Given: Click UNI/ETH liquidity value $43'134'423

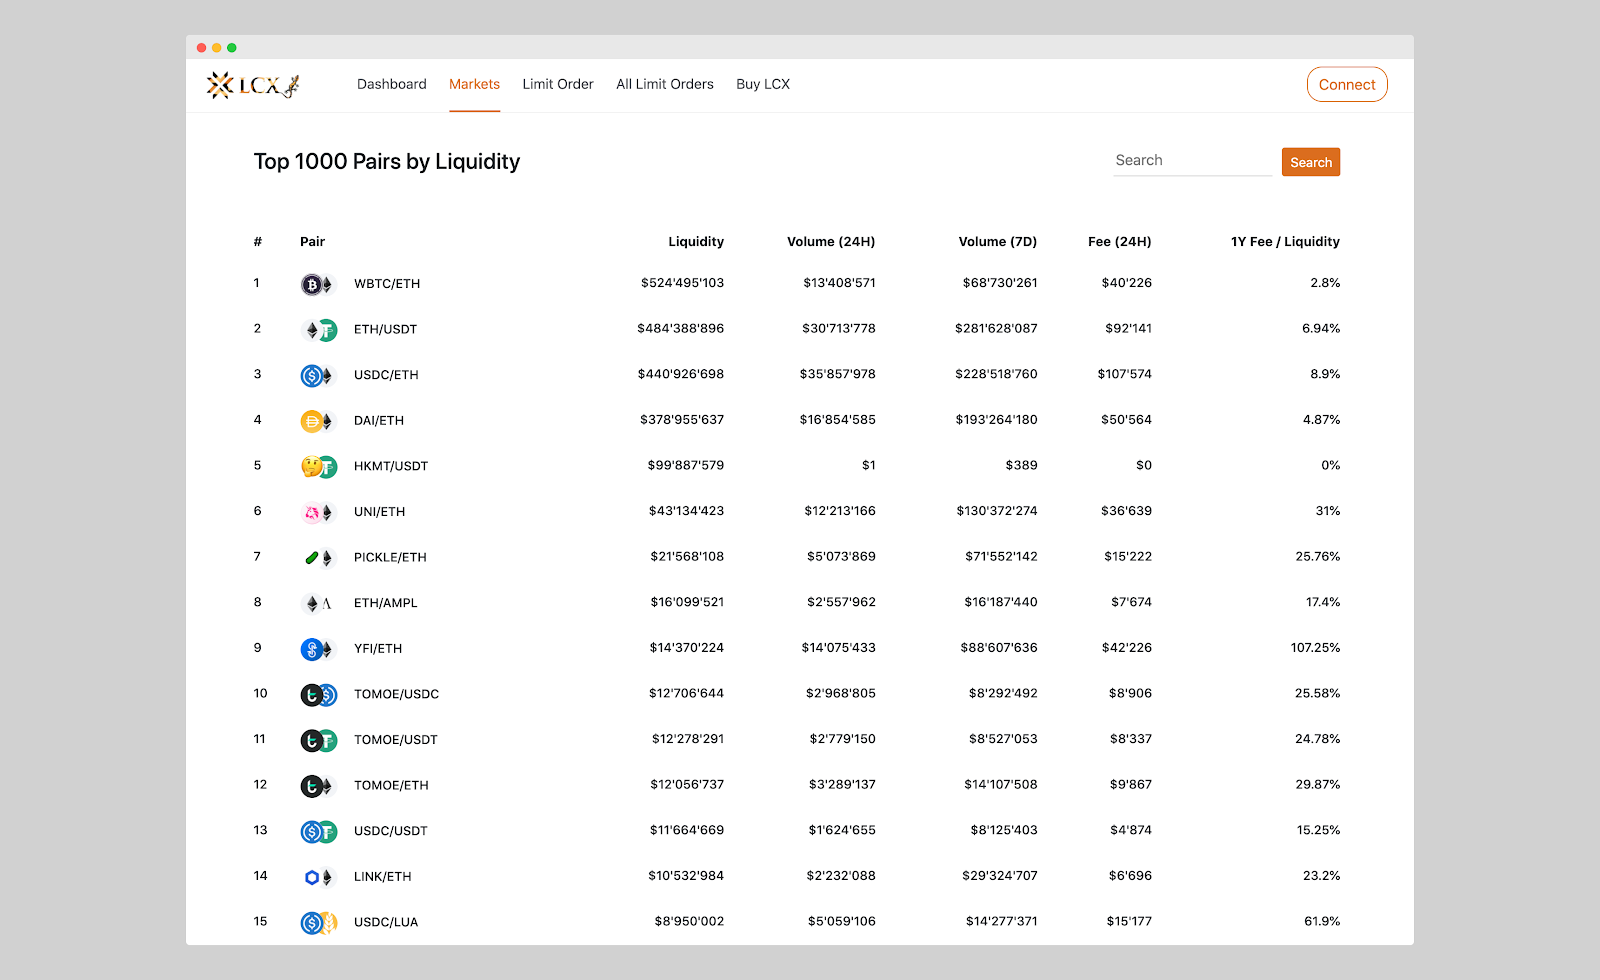Looking at the screenshot, I should (686, 511).
